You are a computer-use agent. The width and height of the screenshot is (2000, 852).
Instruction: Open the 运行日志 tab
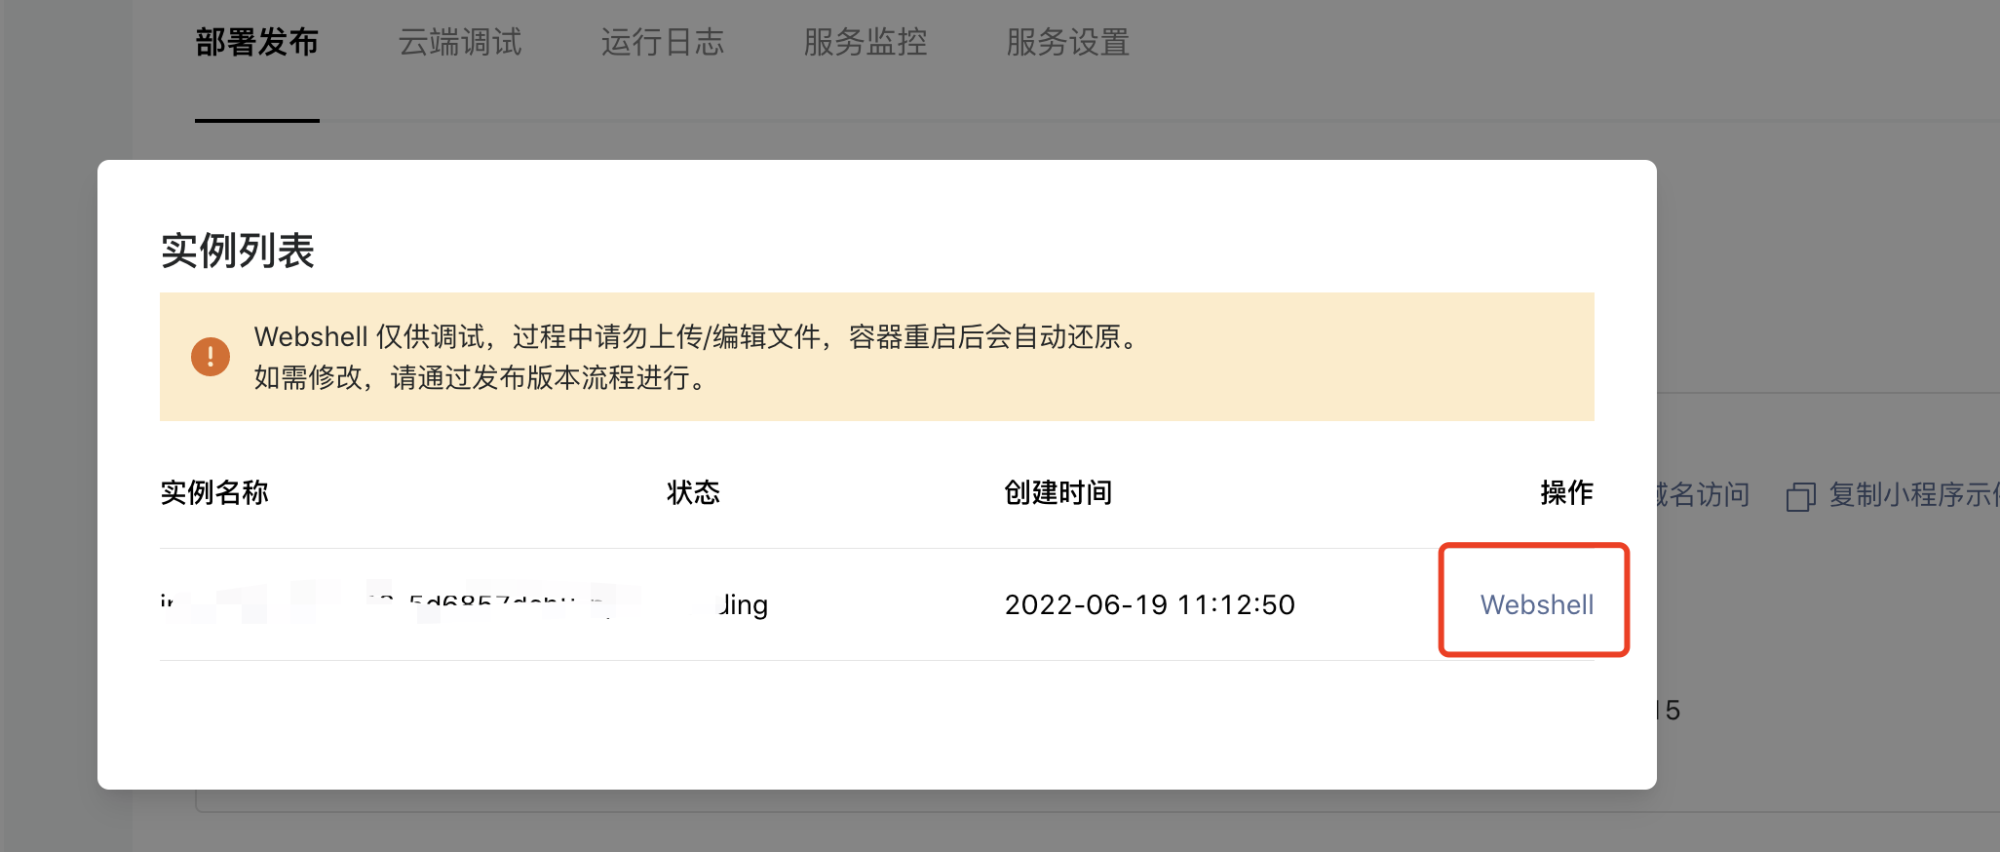tap(662, 42)
